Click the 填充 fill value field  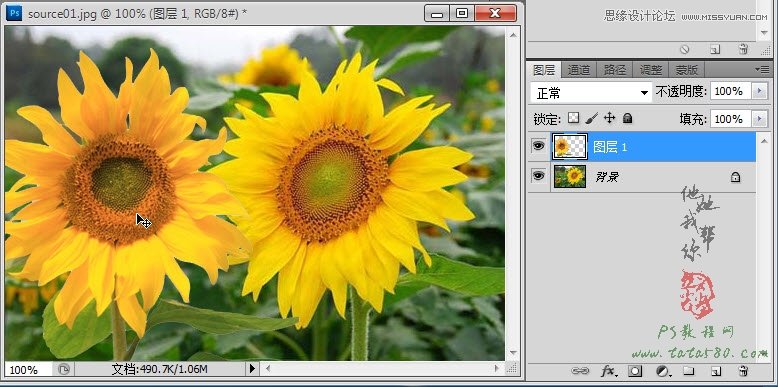tap(730, 119)
